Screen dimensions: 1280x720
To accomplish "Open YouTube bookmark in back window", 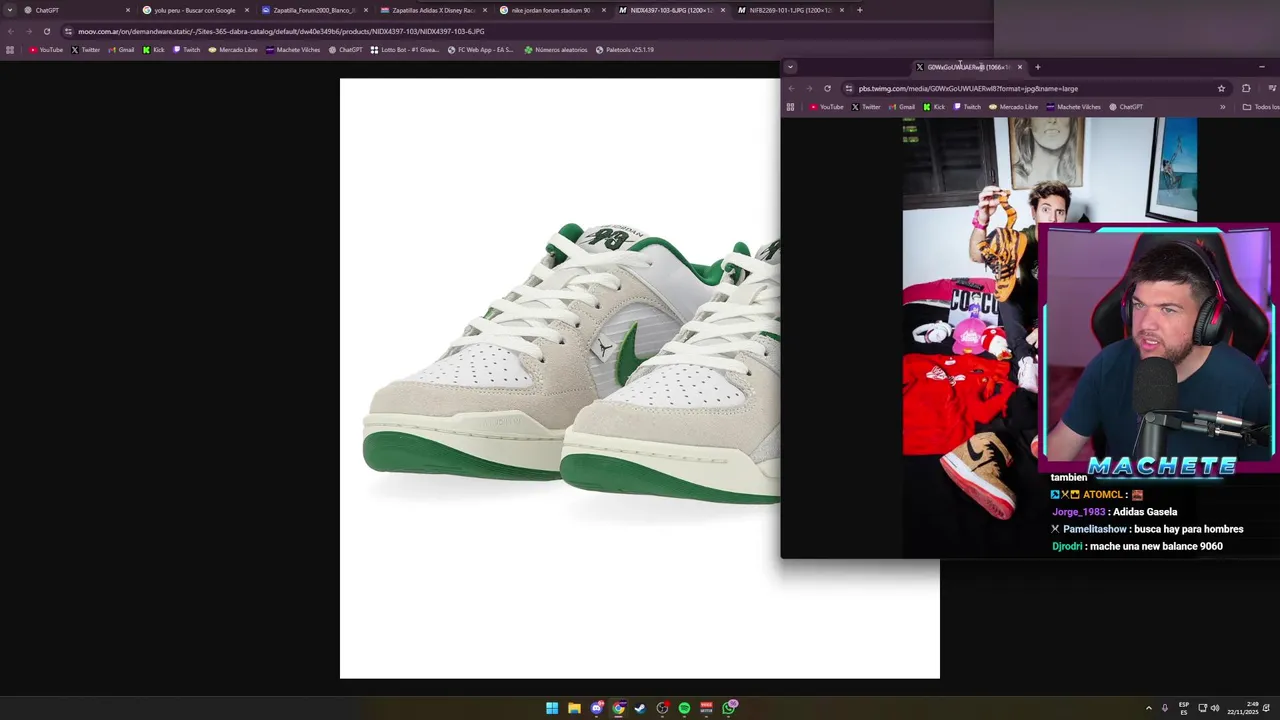I will (x=46, y=50).
